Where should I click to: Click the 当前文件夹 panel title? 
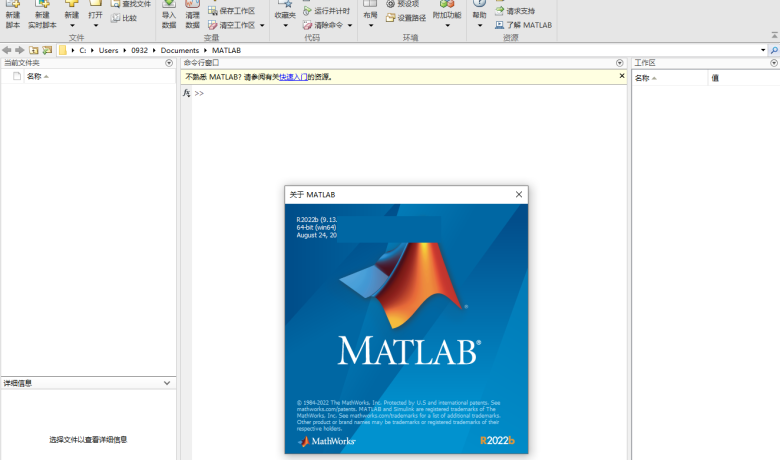pyautogui.click(x=21, y=63)
